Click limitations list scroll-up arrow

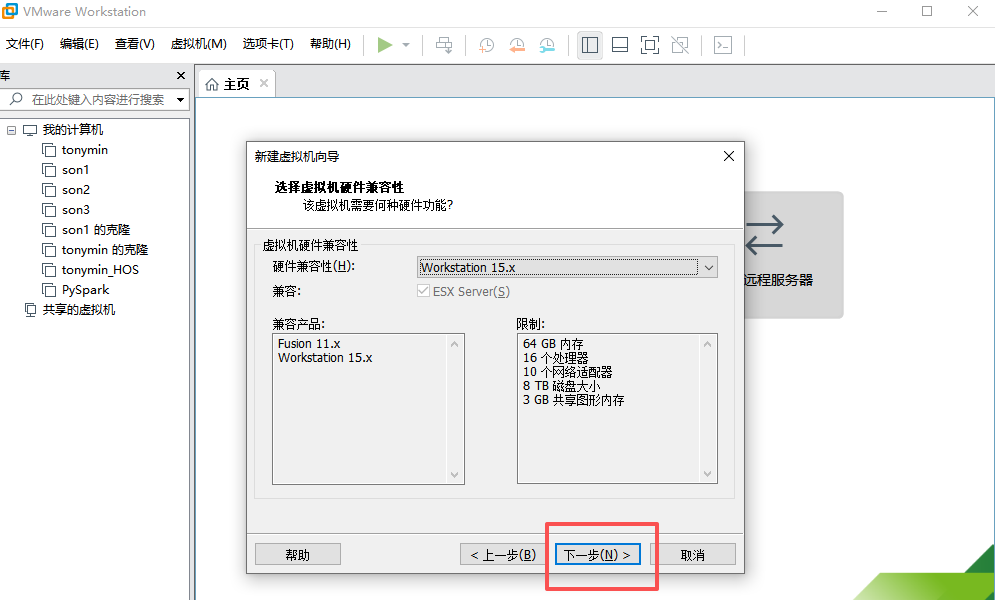708,344
